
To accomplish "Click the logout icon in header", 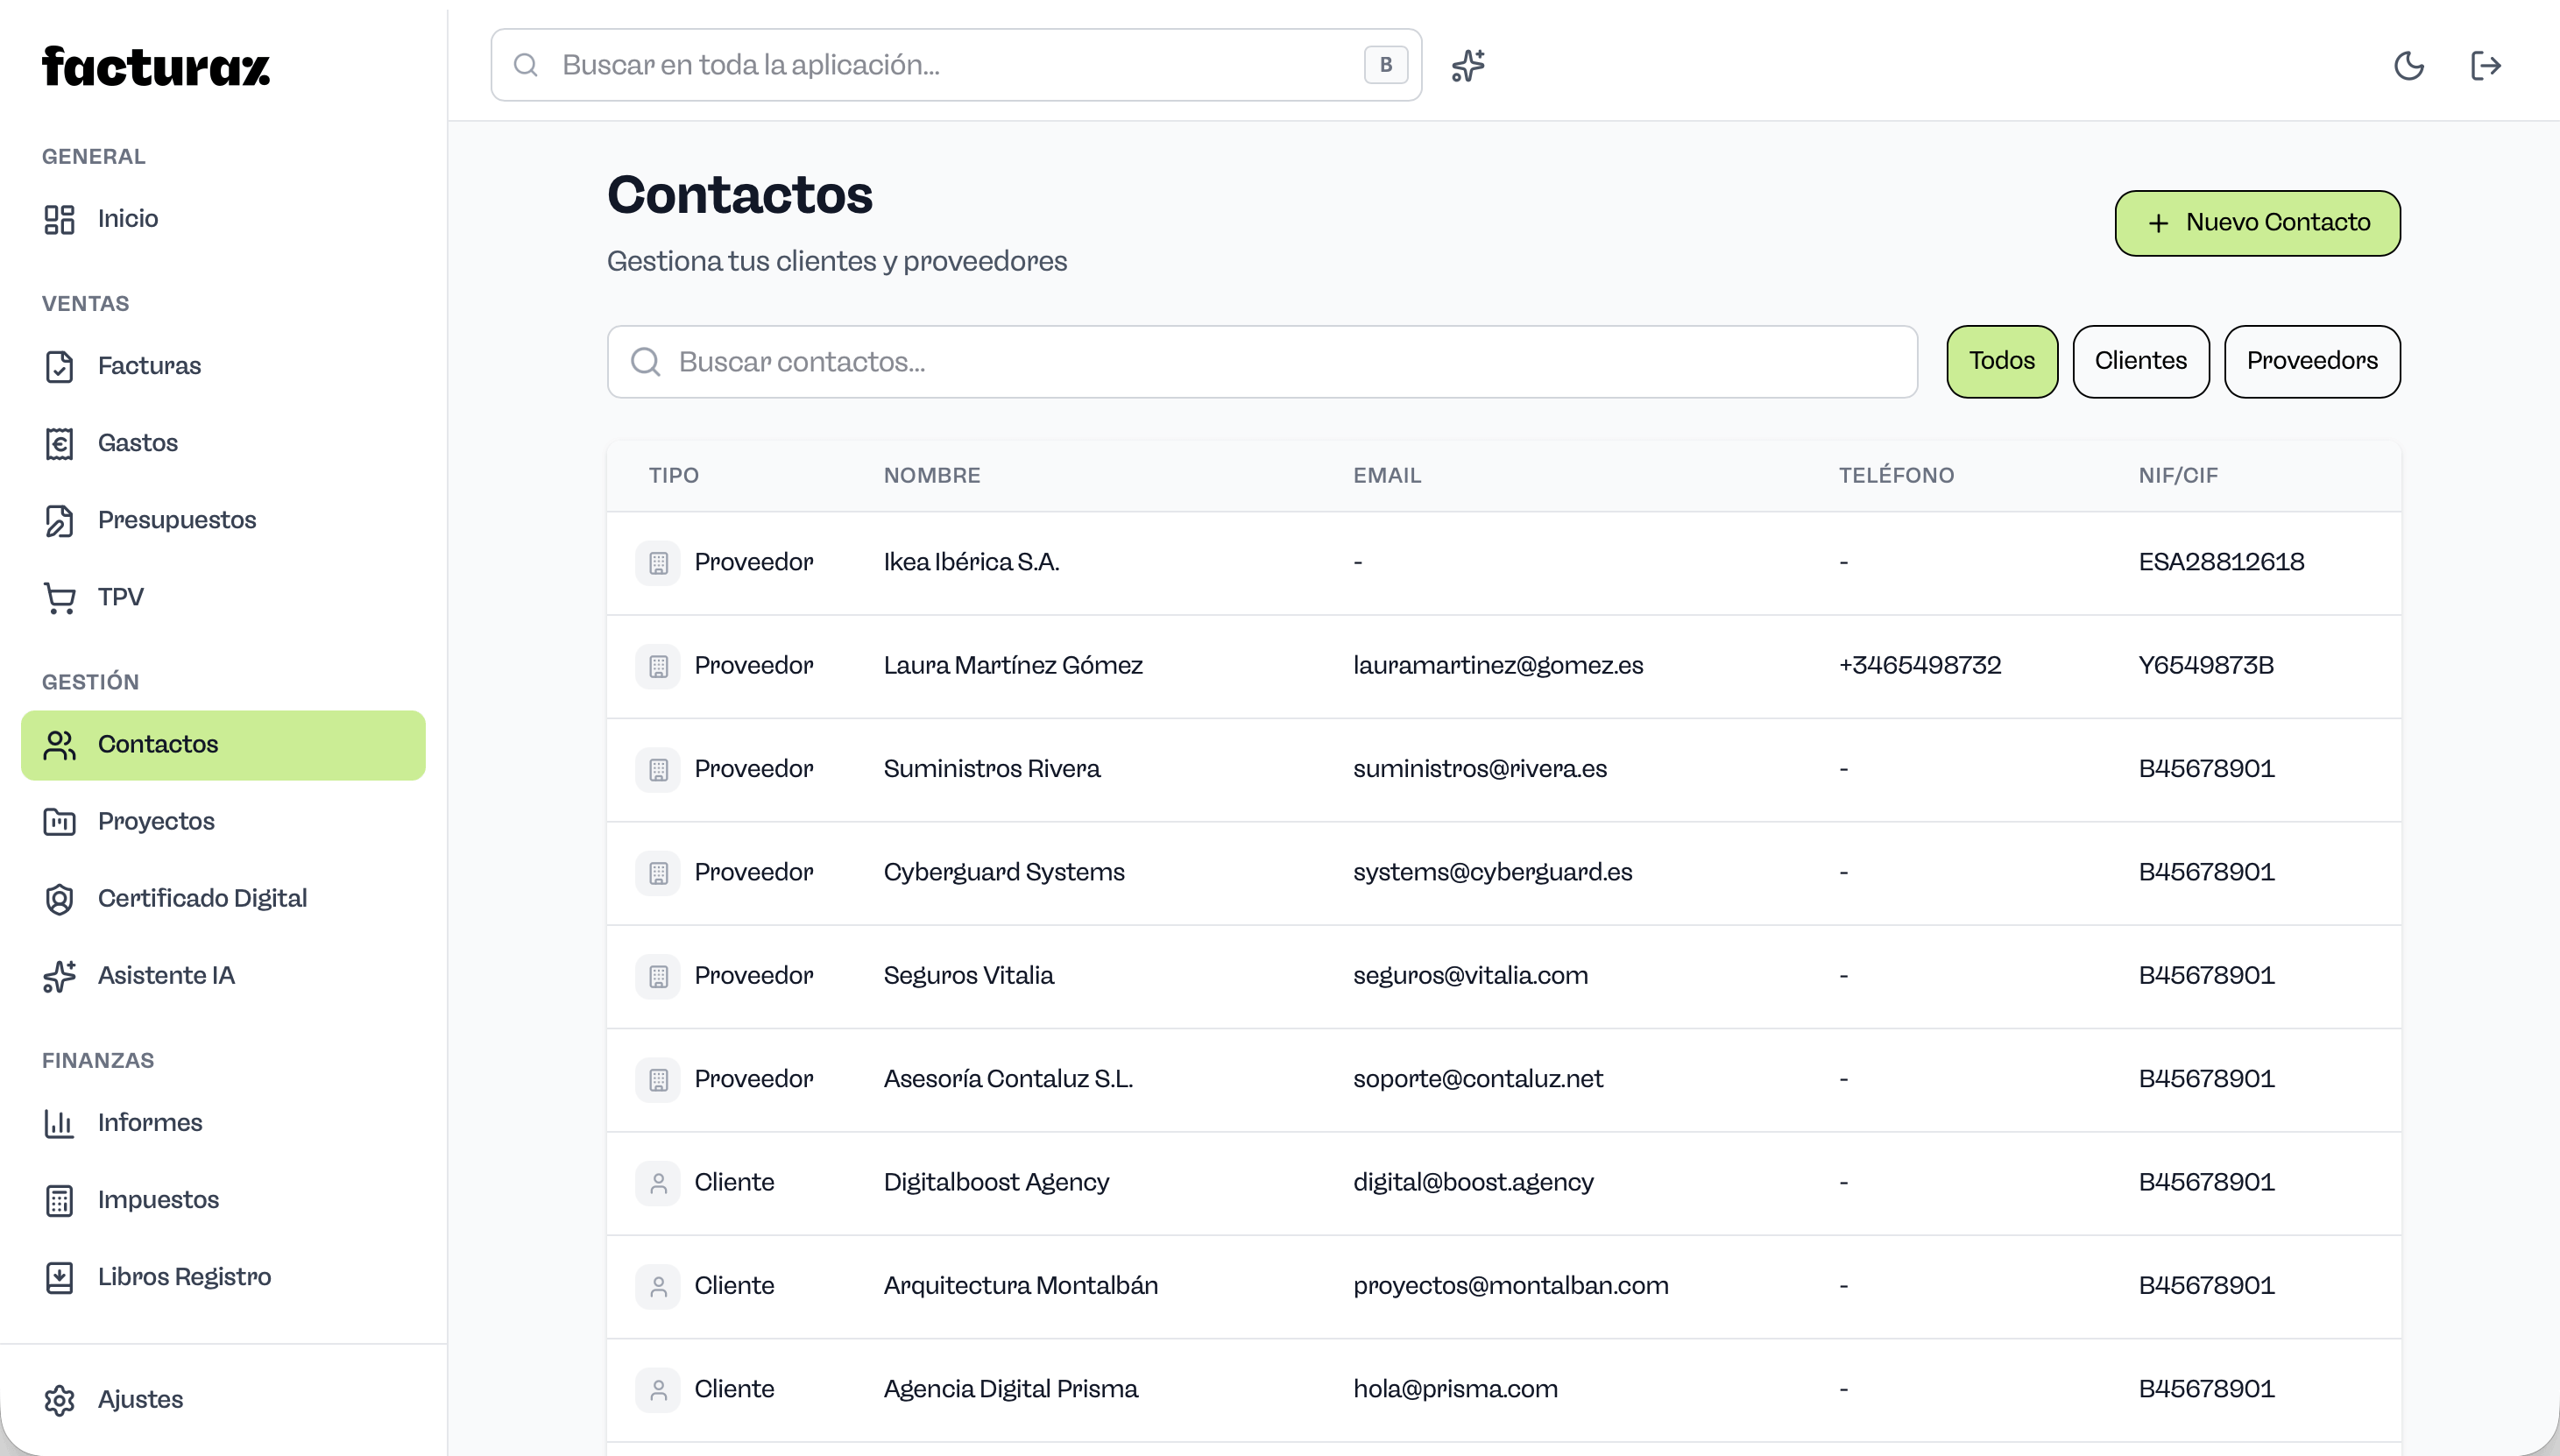I will [x=2485, y=66].
